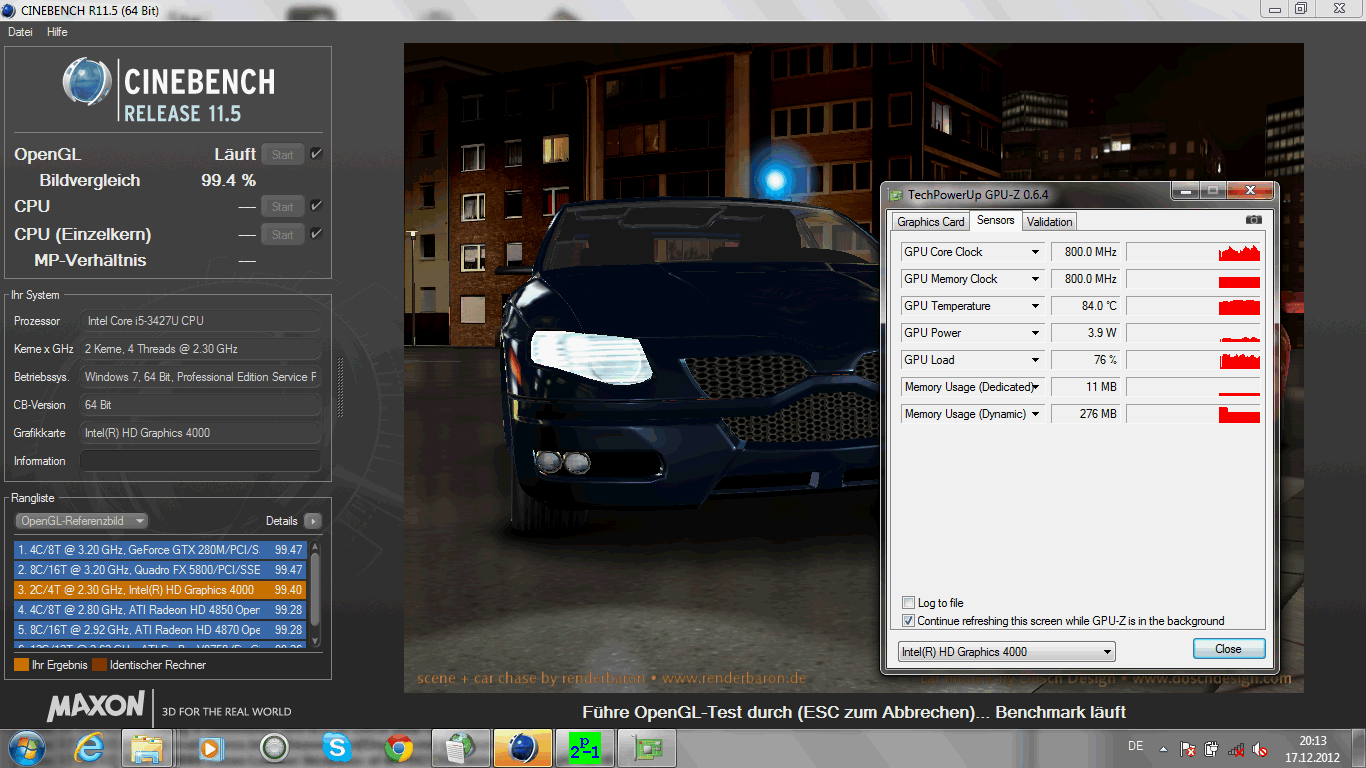Open the GPU Temperature sensor dropdown
1366x768 pixels.
pos(1035,306)
